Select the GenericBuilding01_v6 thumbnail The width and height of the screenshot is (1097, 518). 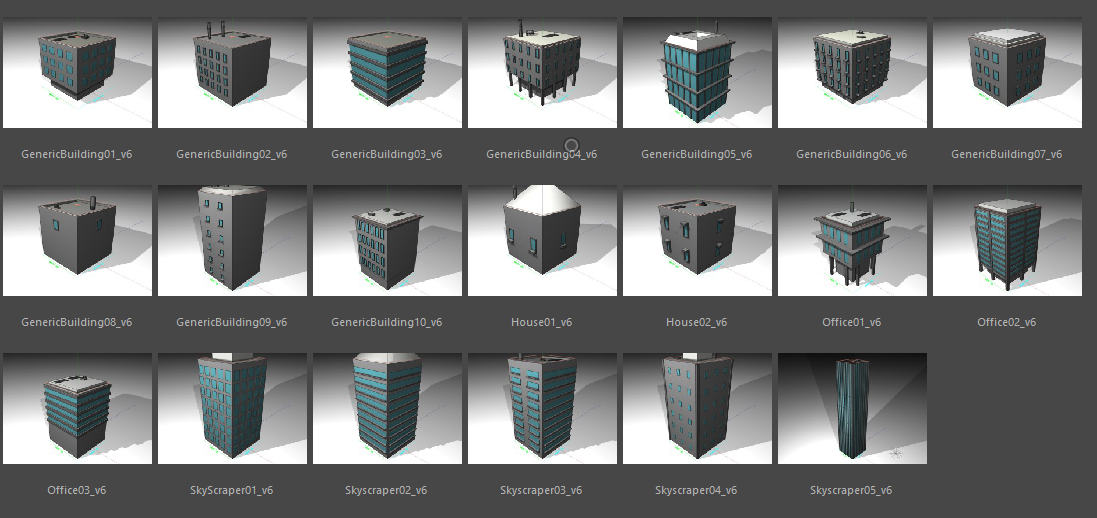pyautogui.click(x=77, y=72)
